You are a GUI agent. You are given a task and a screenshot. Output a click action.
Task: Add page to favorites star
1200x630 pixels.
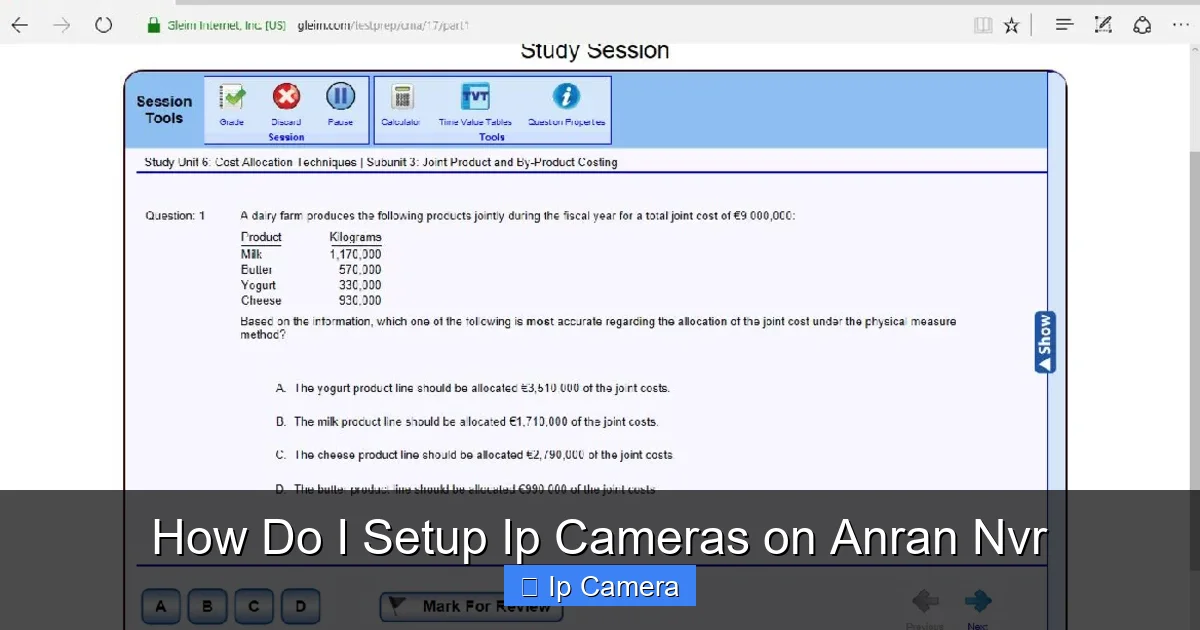coord(1011,25)
